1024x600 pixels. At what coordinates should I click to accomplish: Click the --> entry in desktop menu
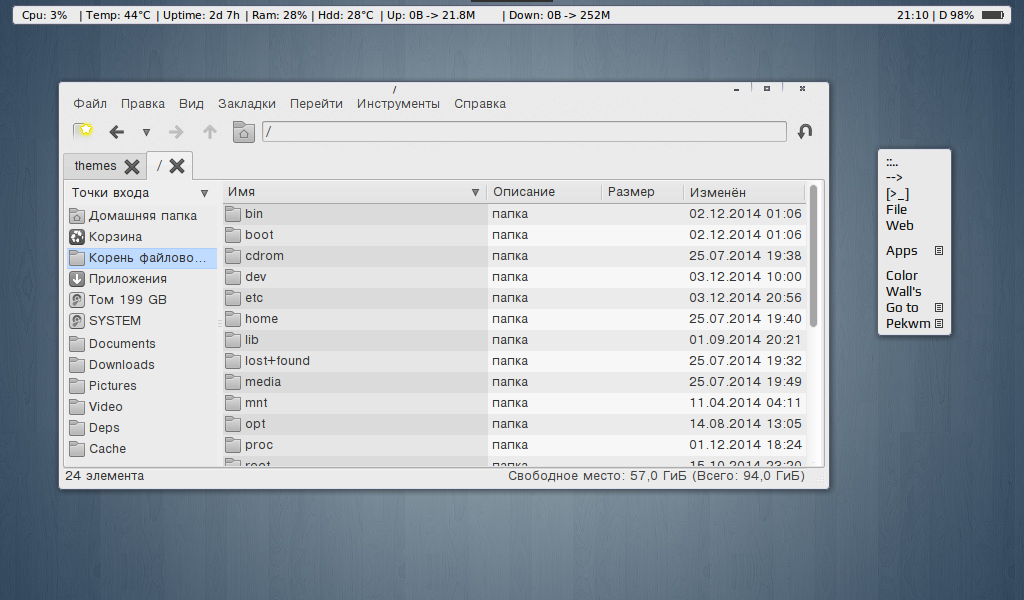point(894,178)
